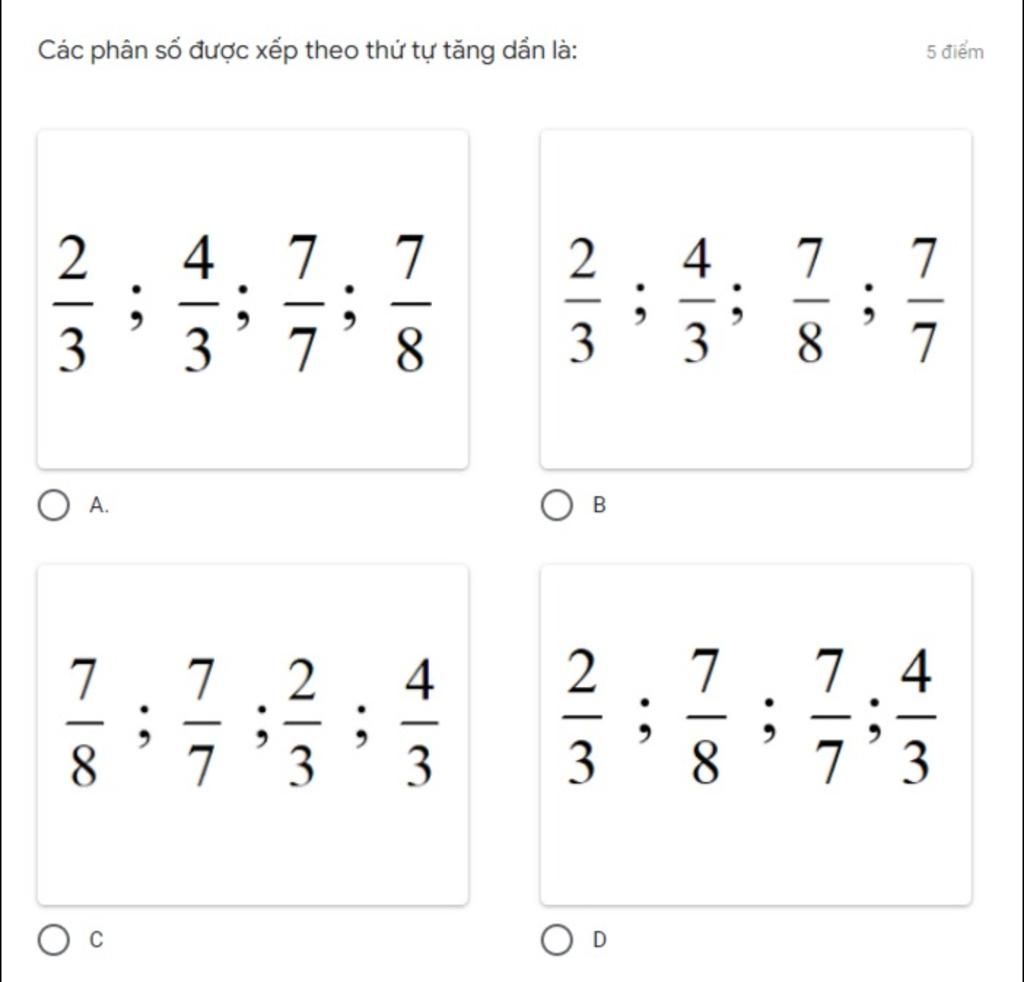This screenshot has height=982, width=1024.
Task: Click fraction 4/3 in option D's image
Action: pos(916,716)
